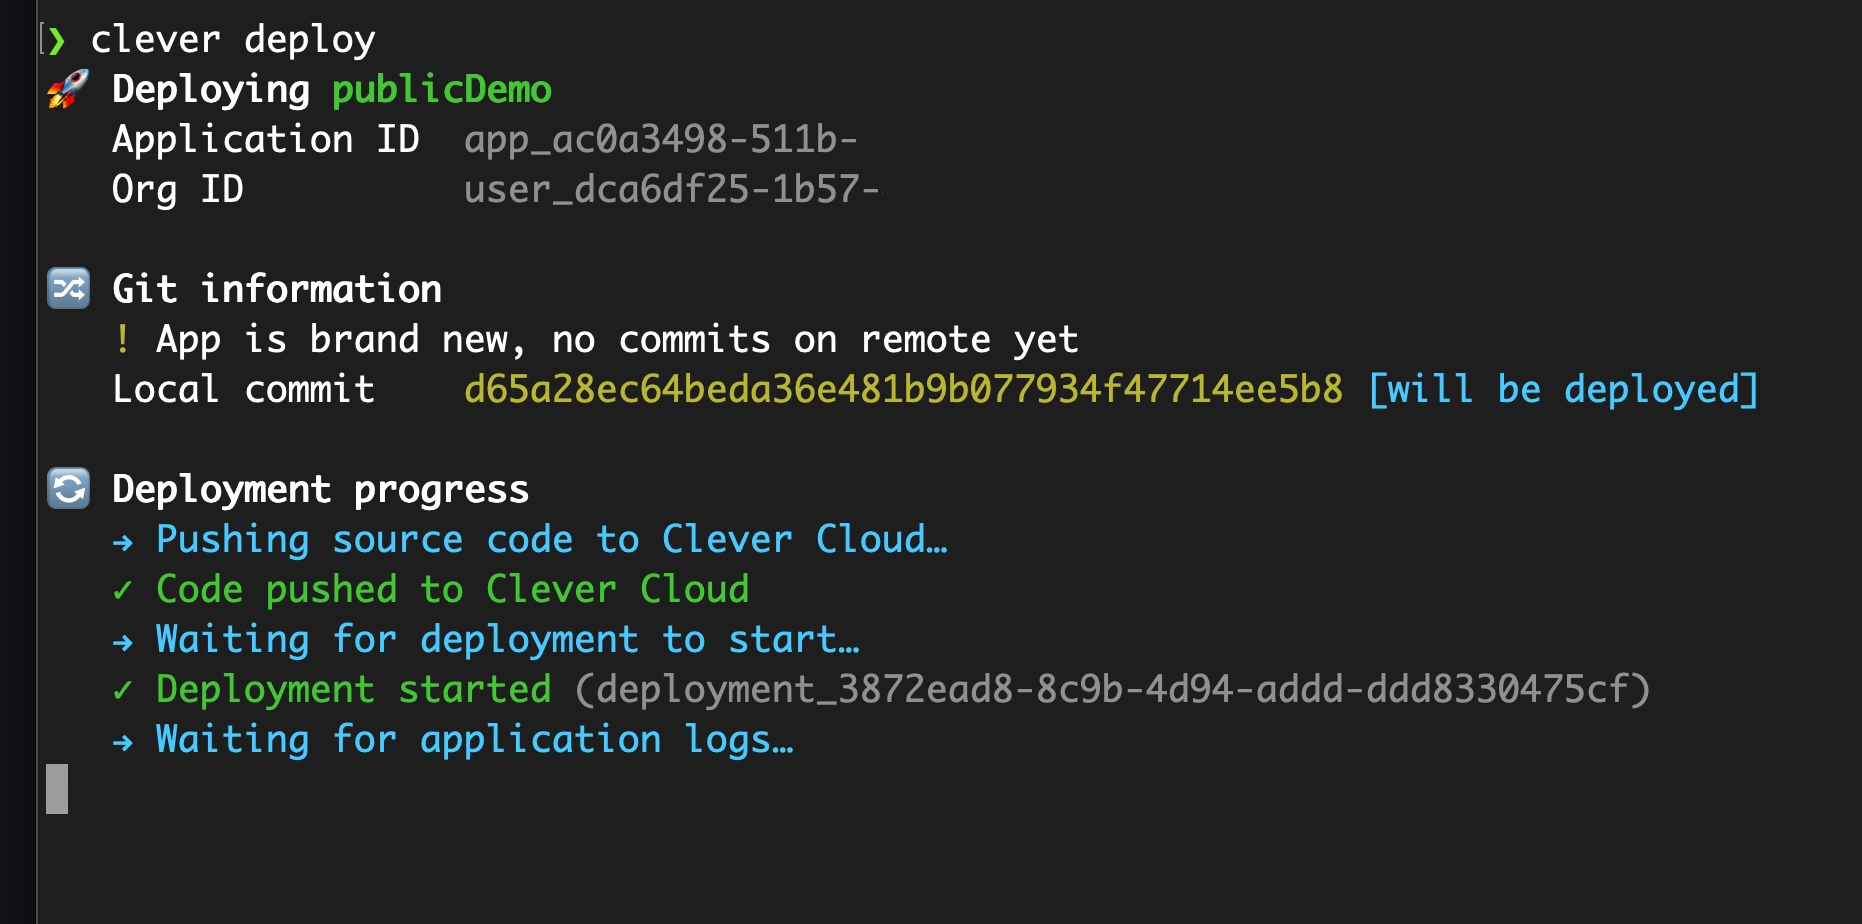Click the green prompt chevron

pyautogui.click(x=57, y=41)
